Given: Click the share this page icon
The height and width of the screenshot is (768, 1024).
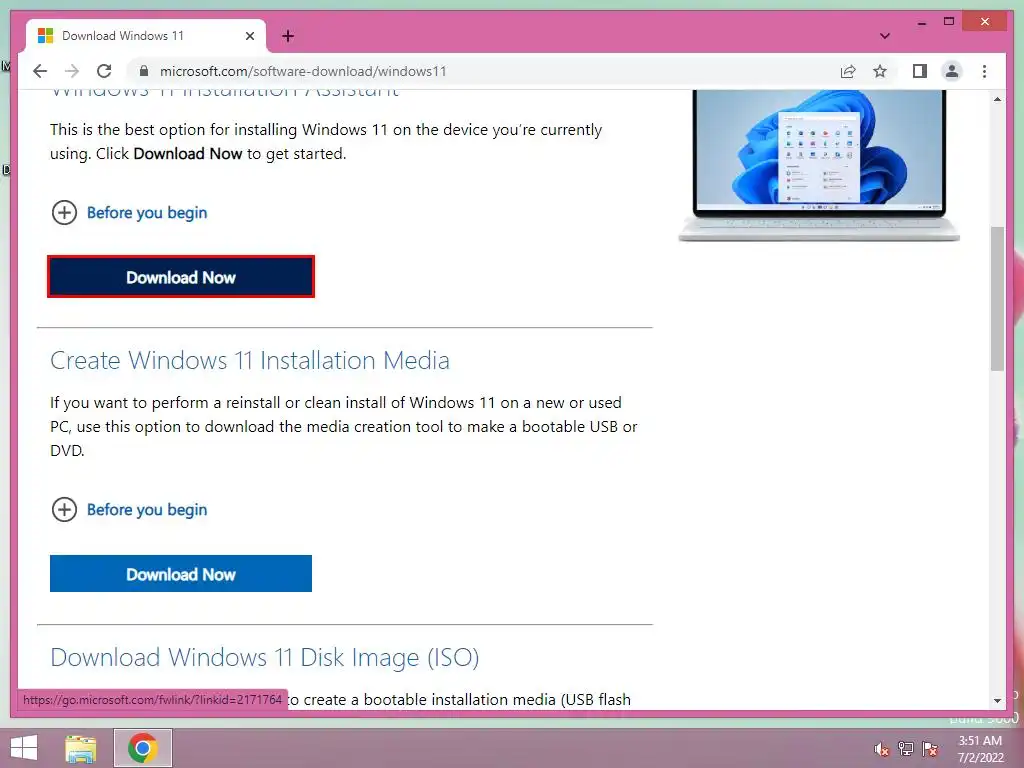Looking at the screenshot, I should [x=848, y=71].
